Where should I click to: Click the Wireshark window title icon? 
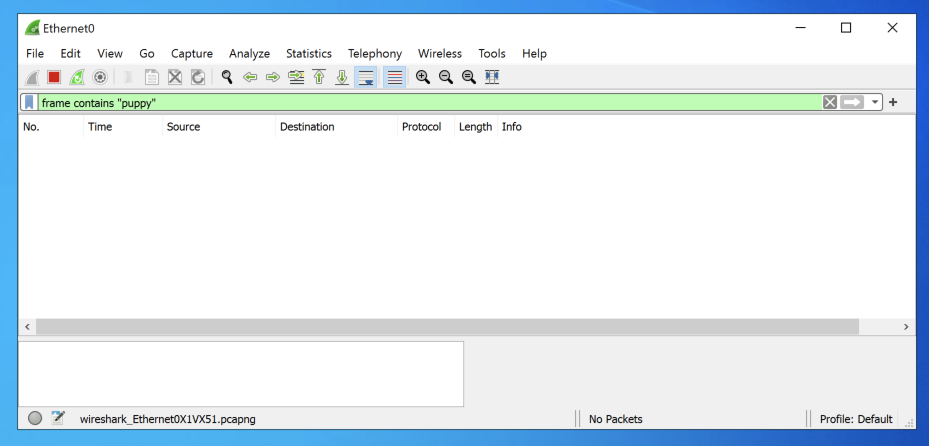click(x=33, y=28)
